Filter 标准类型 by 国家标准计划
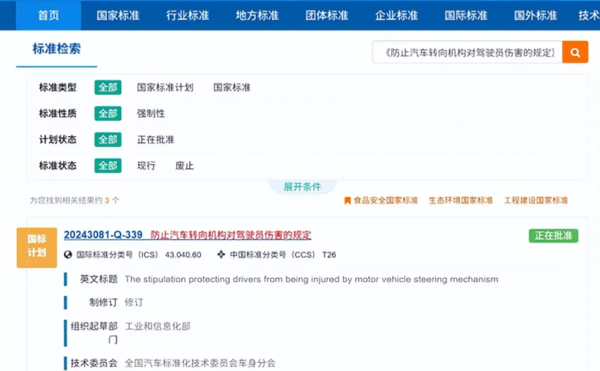The image size is (600, 371). coord(165,88)
